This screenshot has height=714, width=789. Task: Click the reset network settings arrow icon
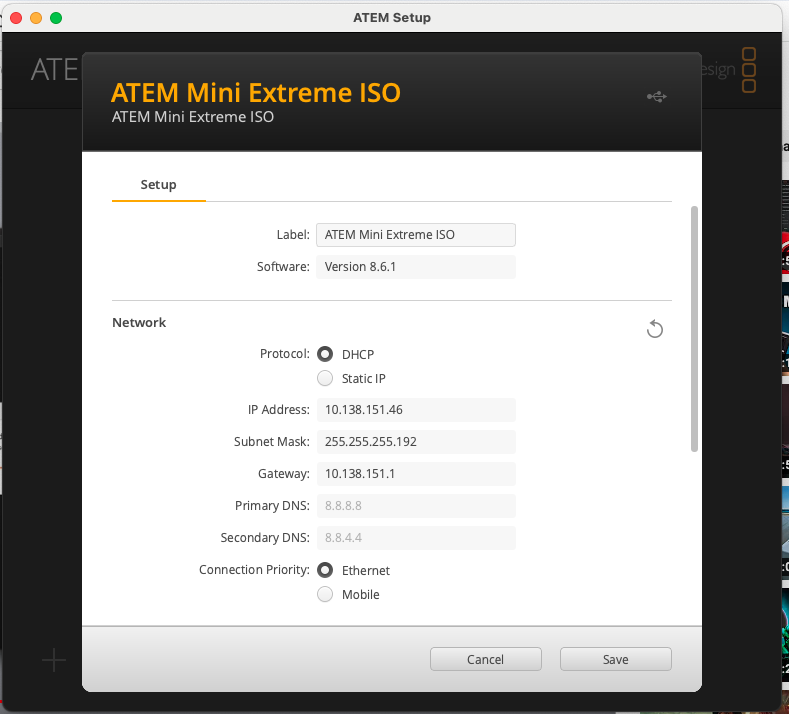pos(655,329)
